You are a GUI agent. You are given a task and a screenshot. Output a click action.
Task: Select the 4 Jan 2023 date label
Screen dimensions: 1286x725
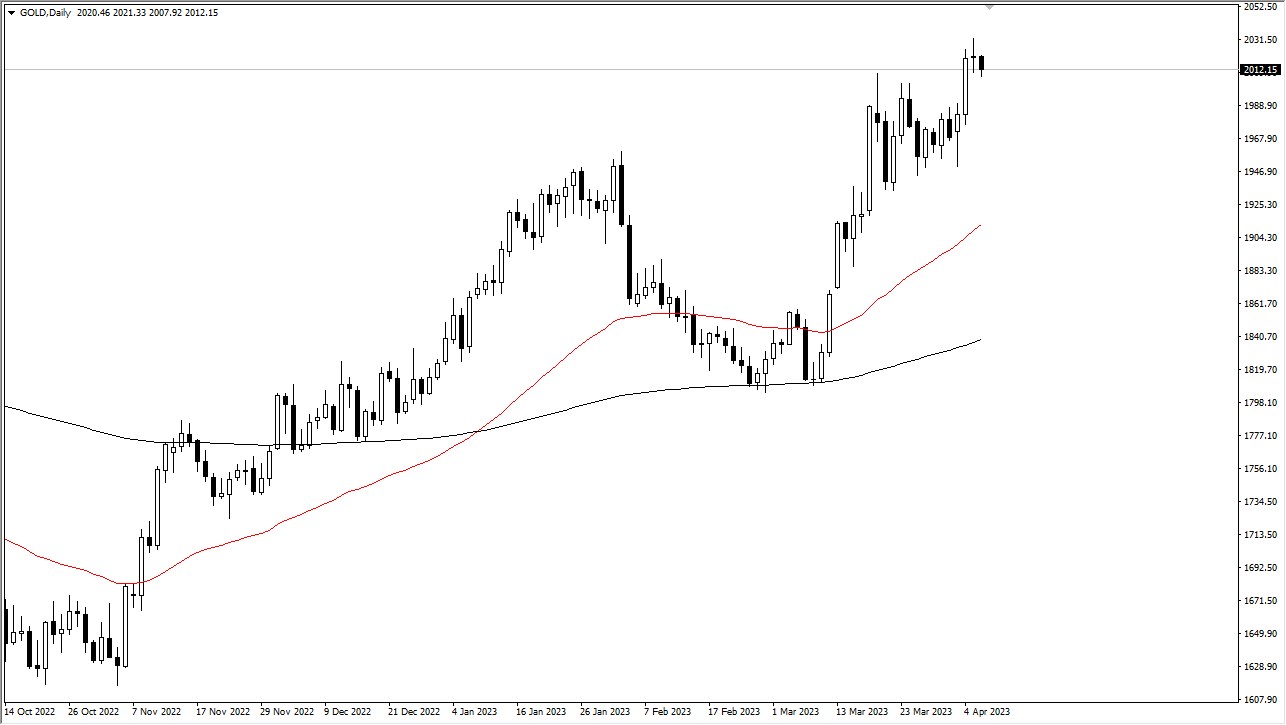[x=474, y=712]
